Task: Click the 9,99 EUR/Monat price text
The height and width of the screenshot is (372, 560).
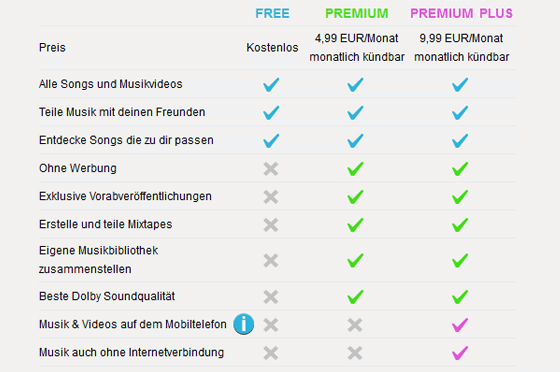Action: pos(461,38)
